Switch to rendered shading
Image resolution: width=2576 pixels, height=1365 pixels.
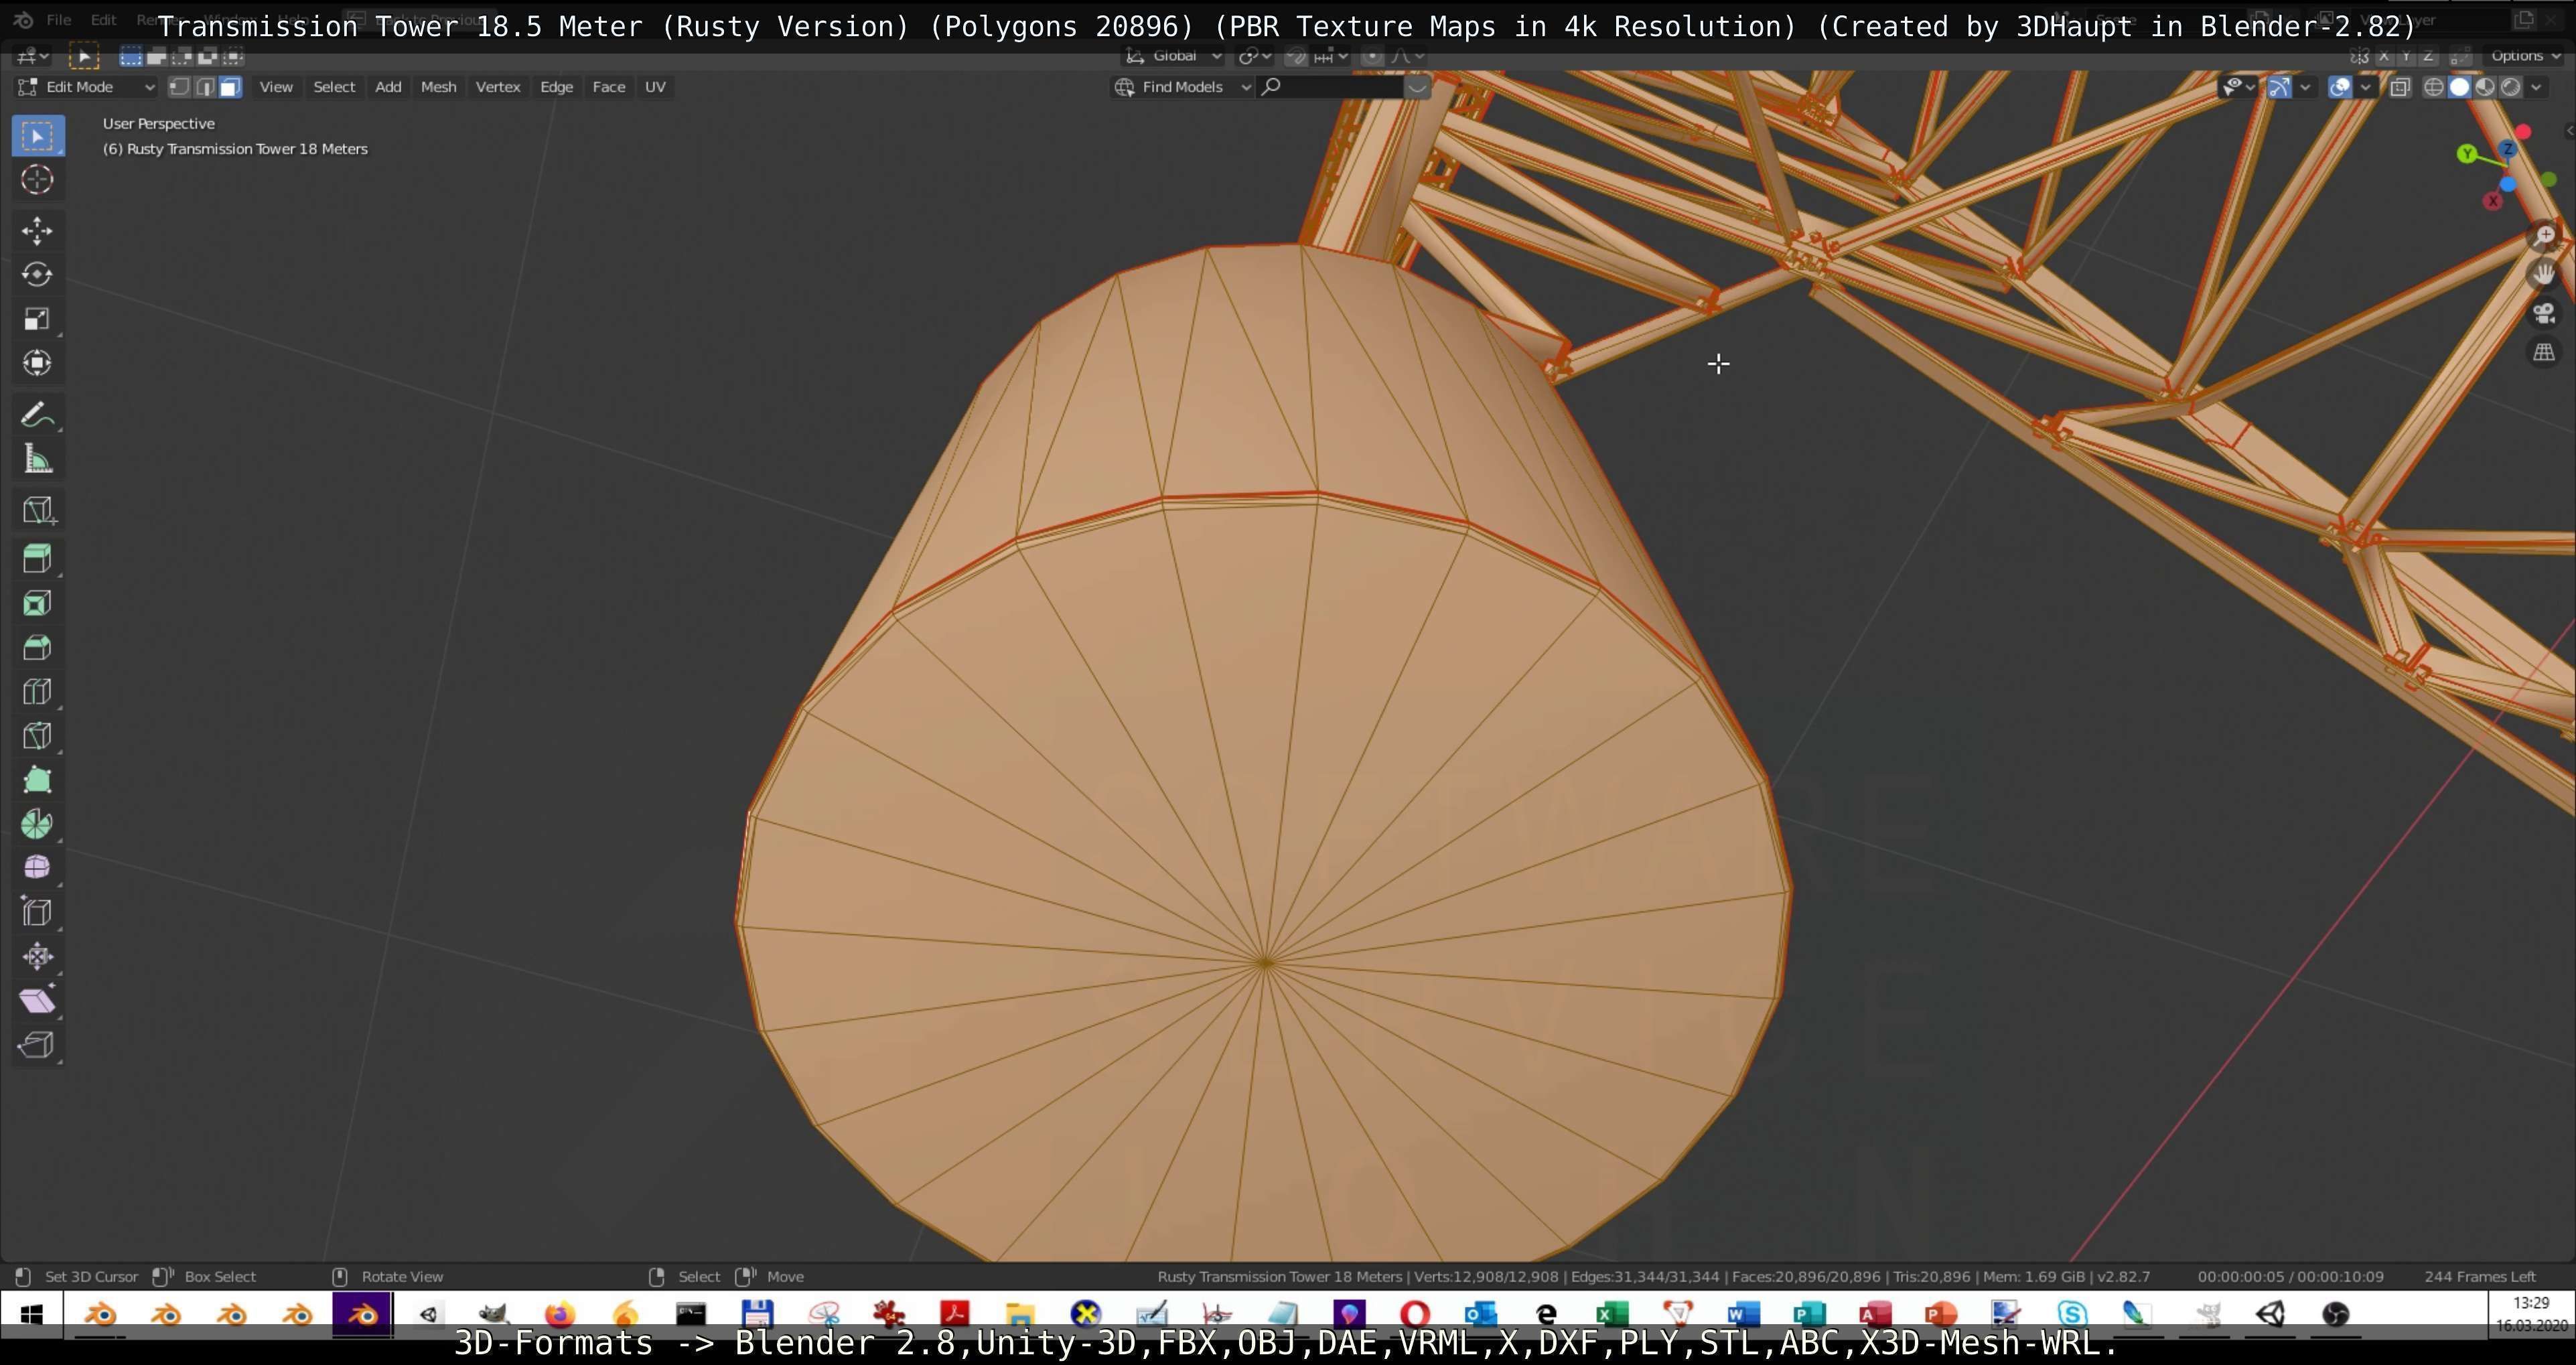[x=2511, y=87]
